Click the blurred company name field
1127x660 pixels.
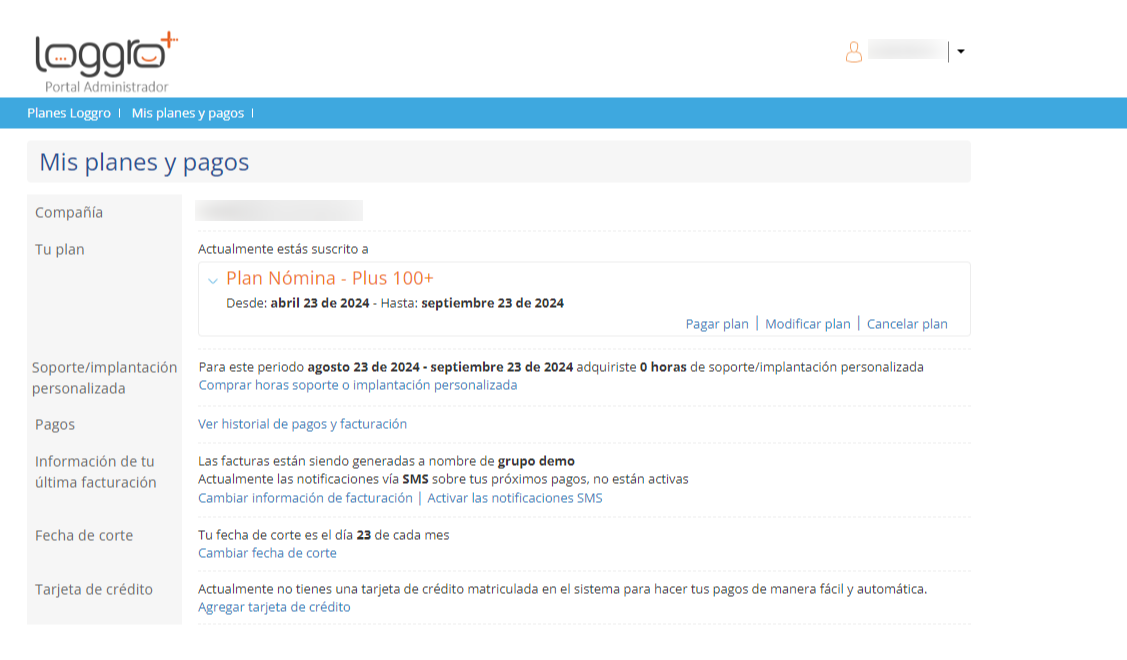279,211
